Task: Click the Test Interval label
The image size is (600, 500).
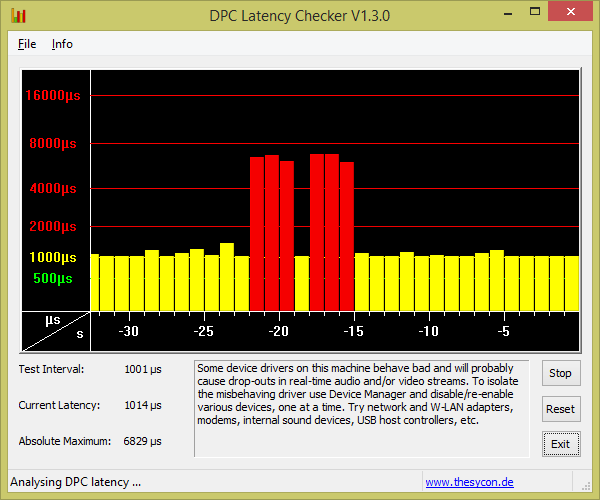Action: (x=51, y=370)
